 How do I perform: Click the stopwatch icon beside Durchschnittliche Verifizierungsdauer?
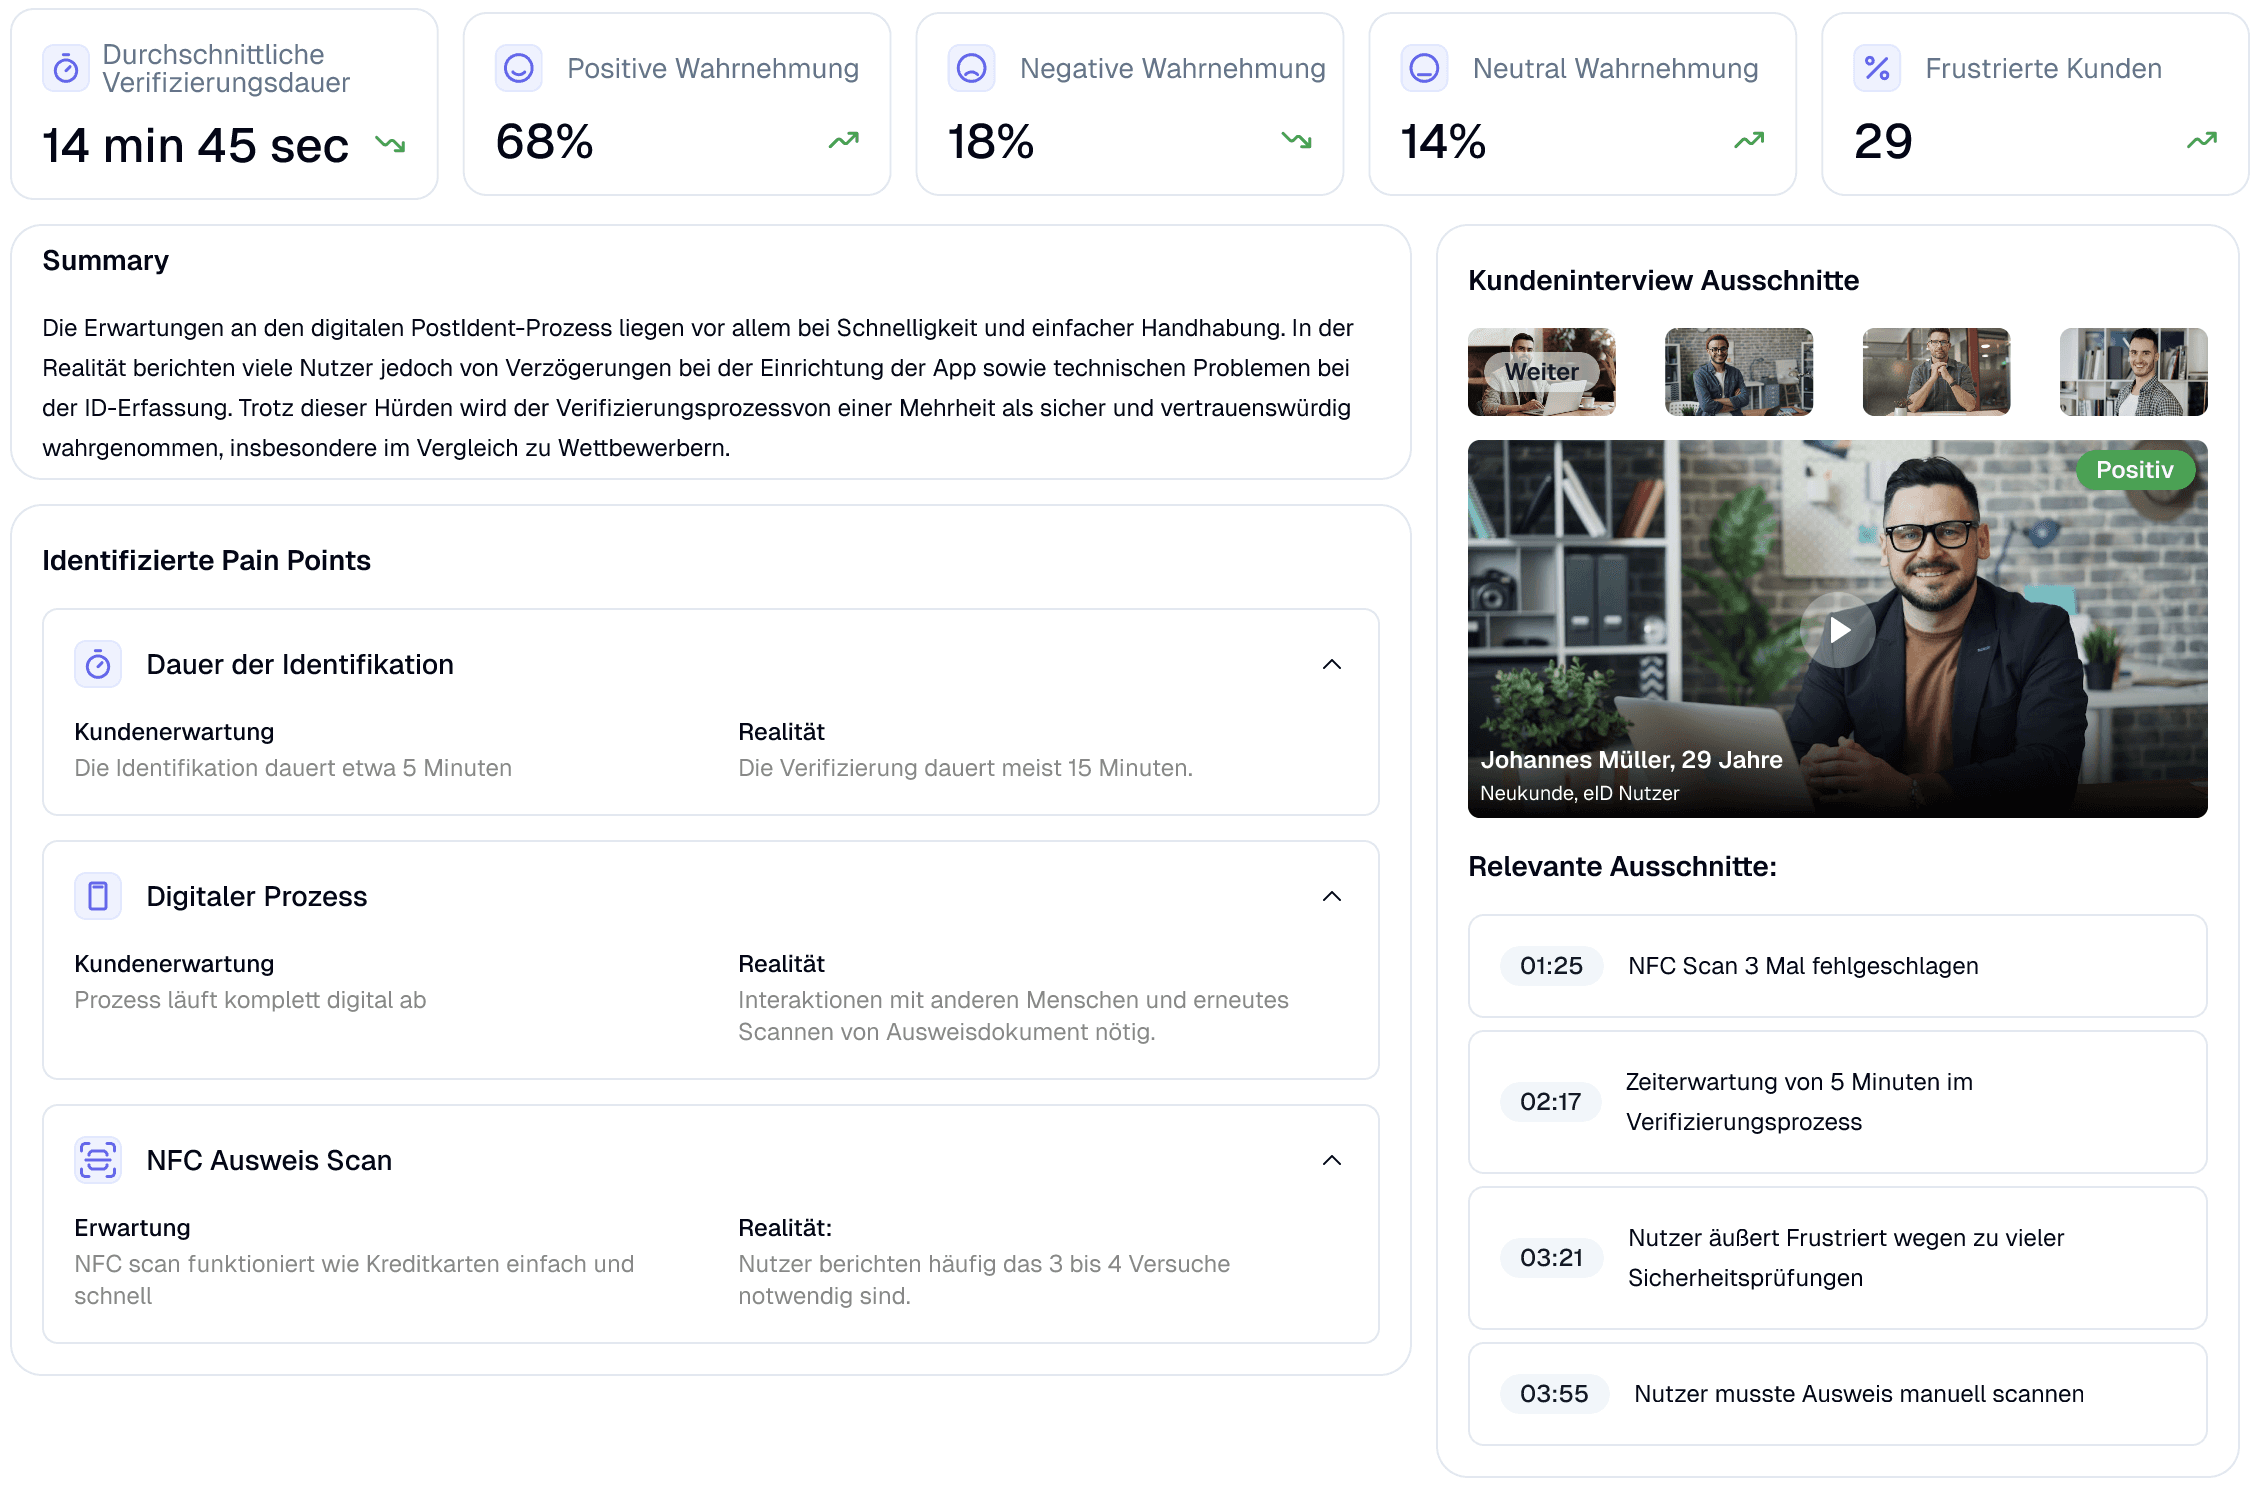tap(66, 69)
